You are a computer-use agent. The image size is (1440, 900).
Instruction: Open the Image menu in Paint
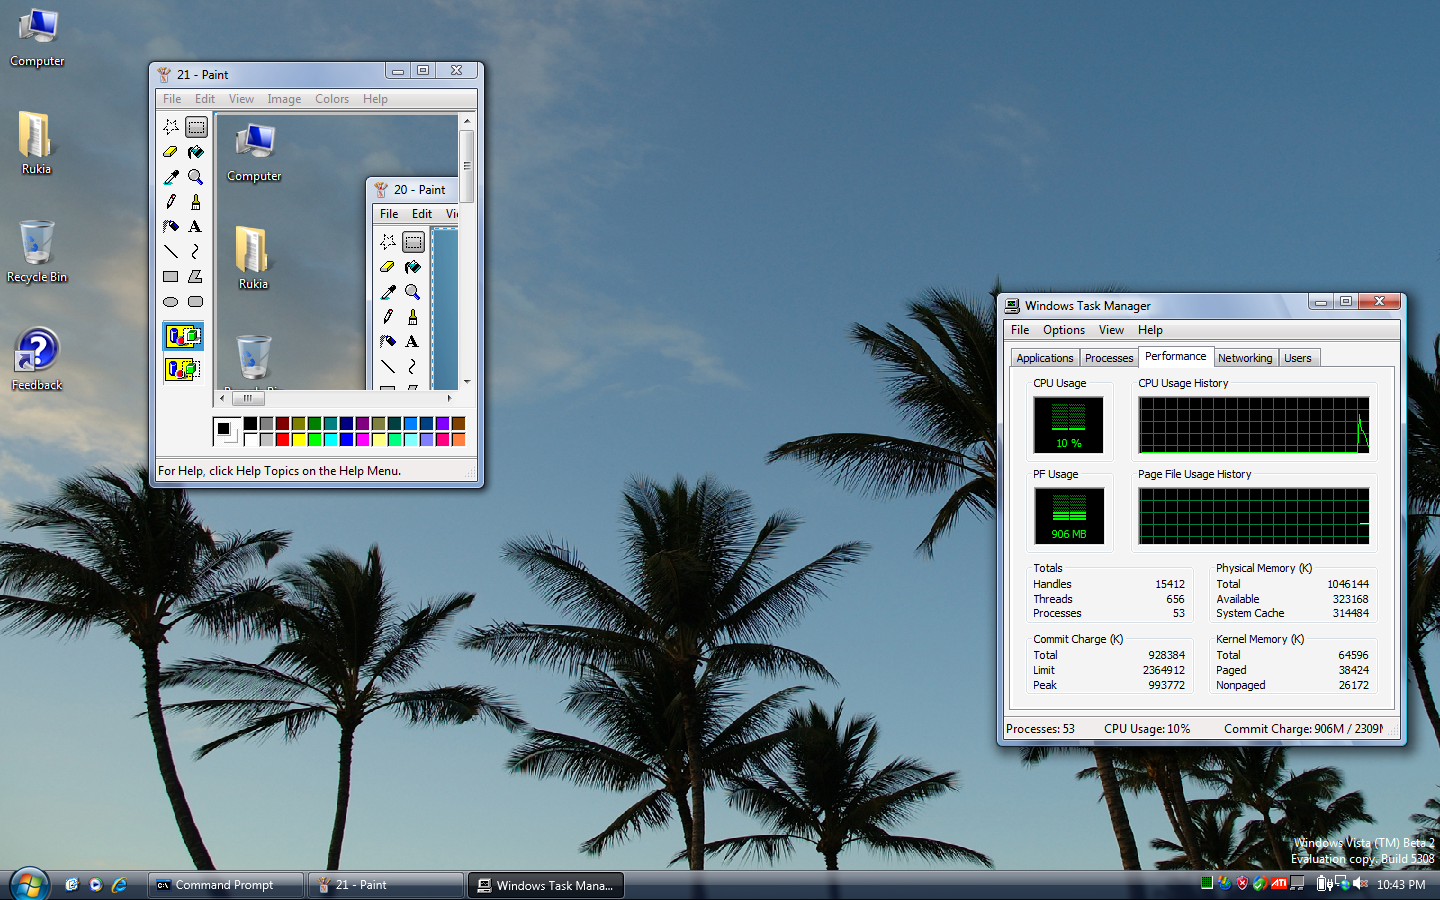(284, 99)
